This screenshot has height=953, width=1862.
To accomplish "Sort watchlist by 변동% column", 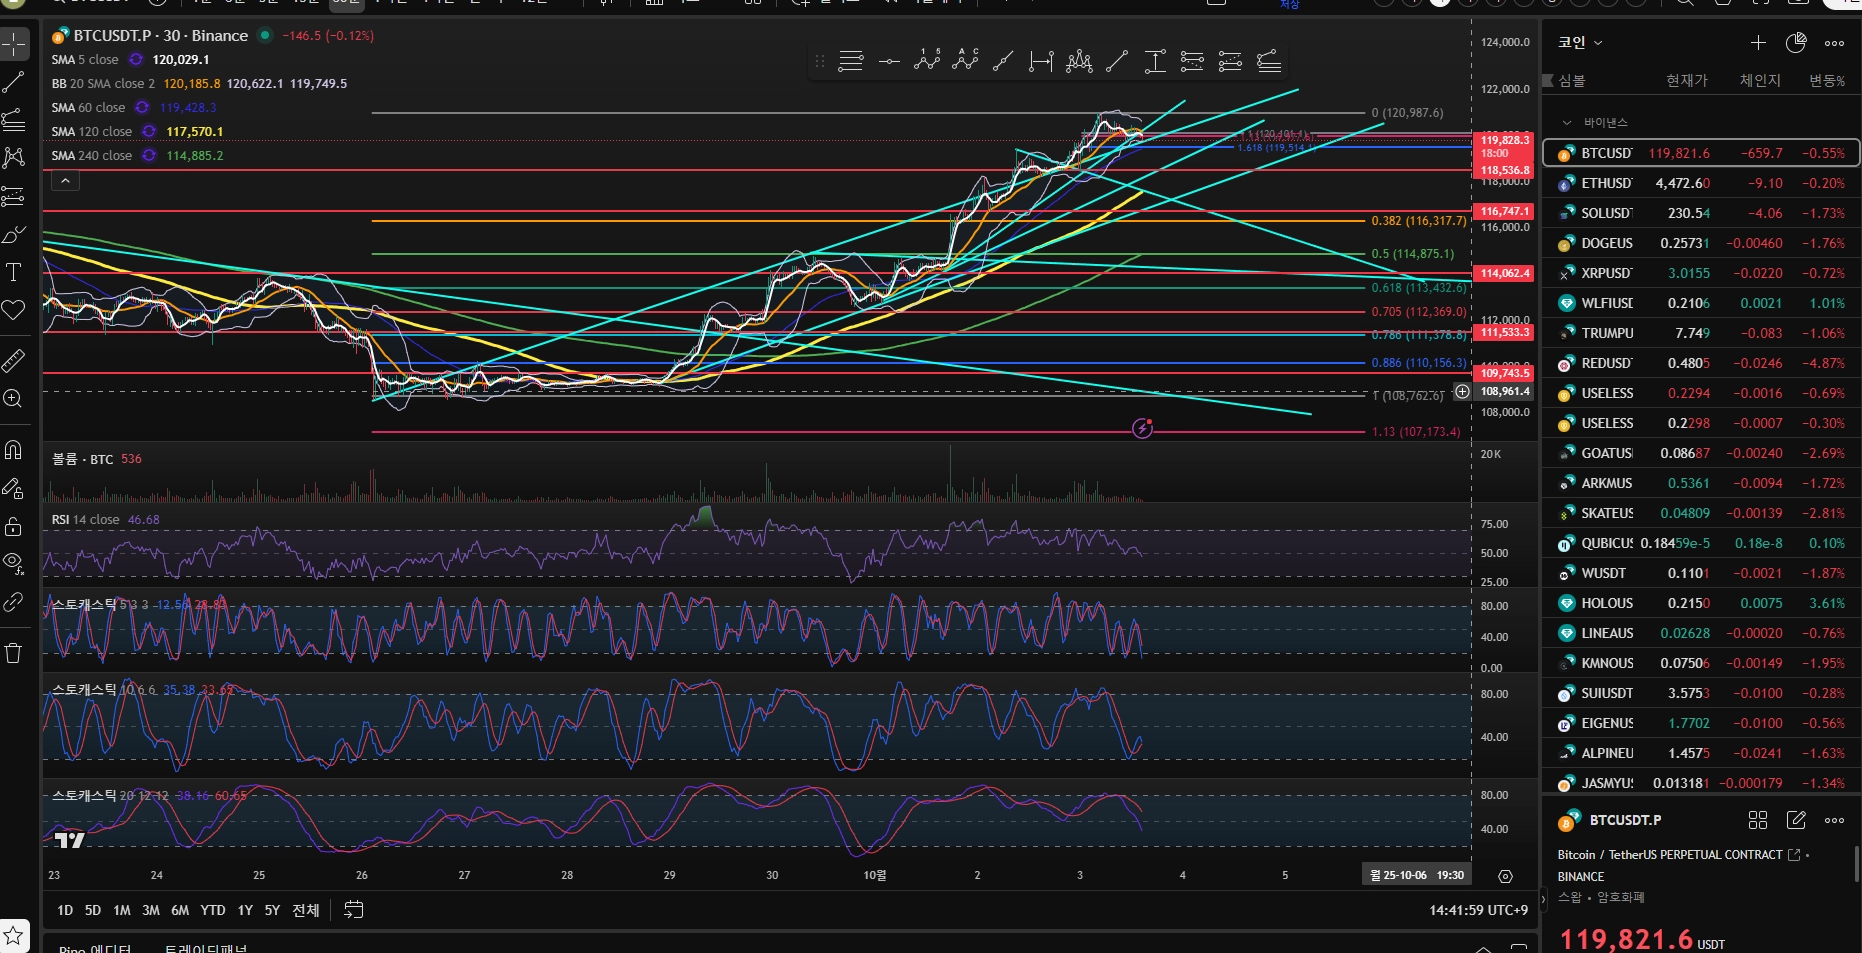I will (x=1827, y=80).
